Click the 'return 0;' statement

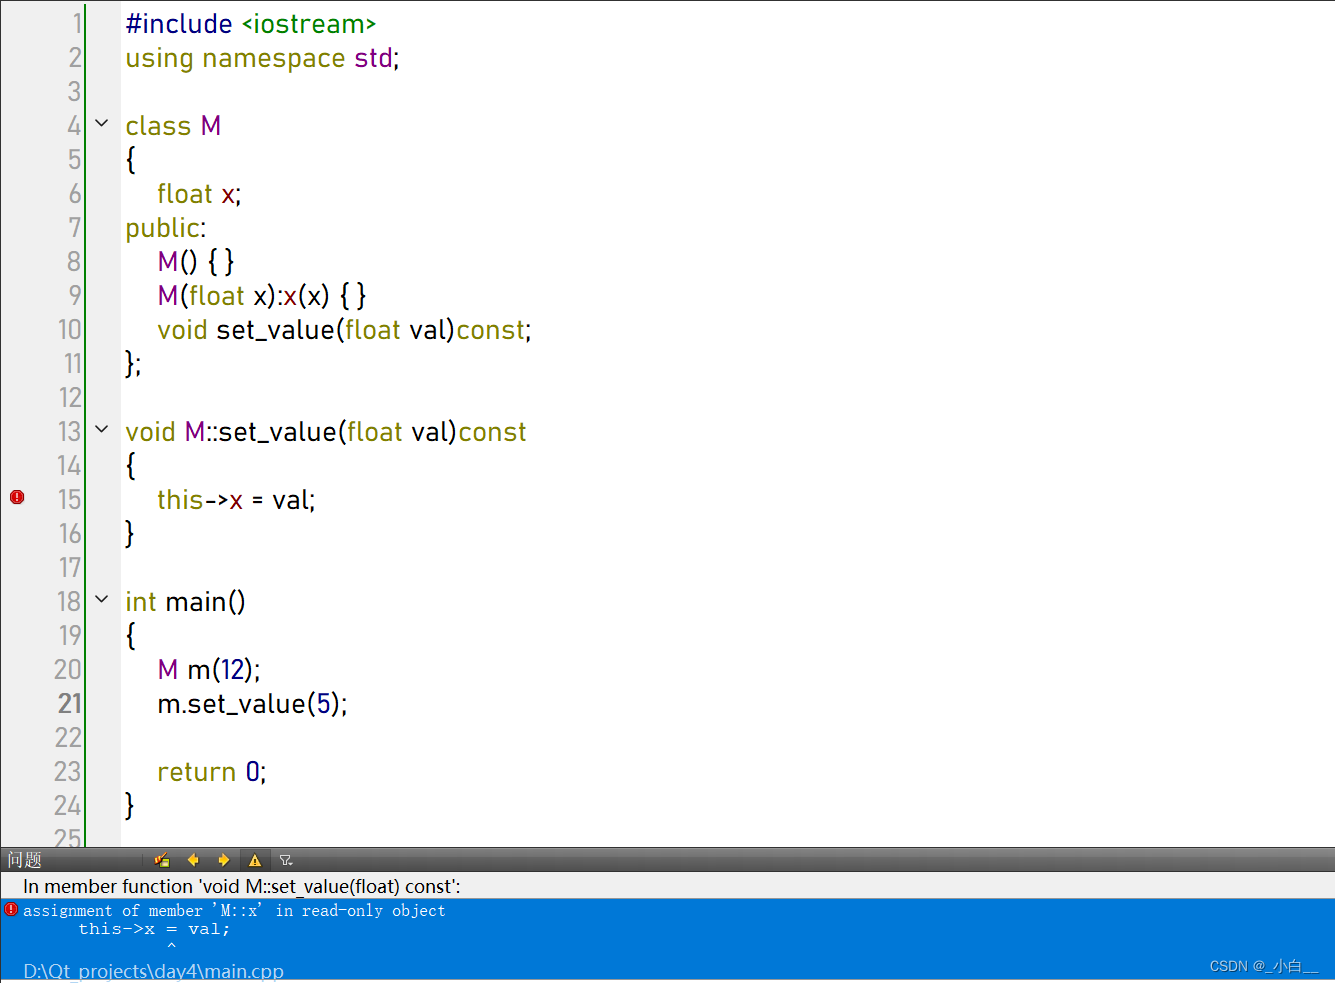coord(212,772)
